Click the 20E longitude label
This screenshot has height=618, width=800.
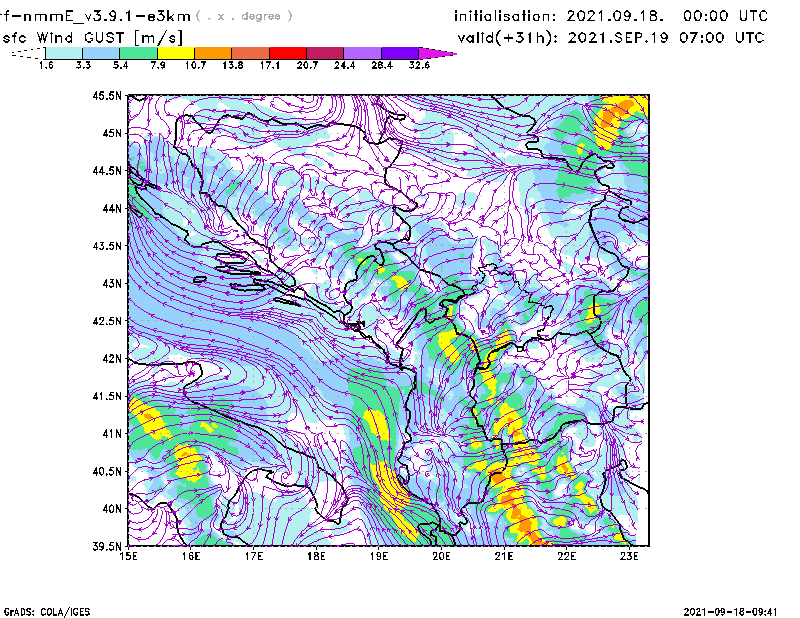coord(441,556)
